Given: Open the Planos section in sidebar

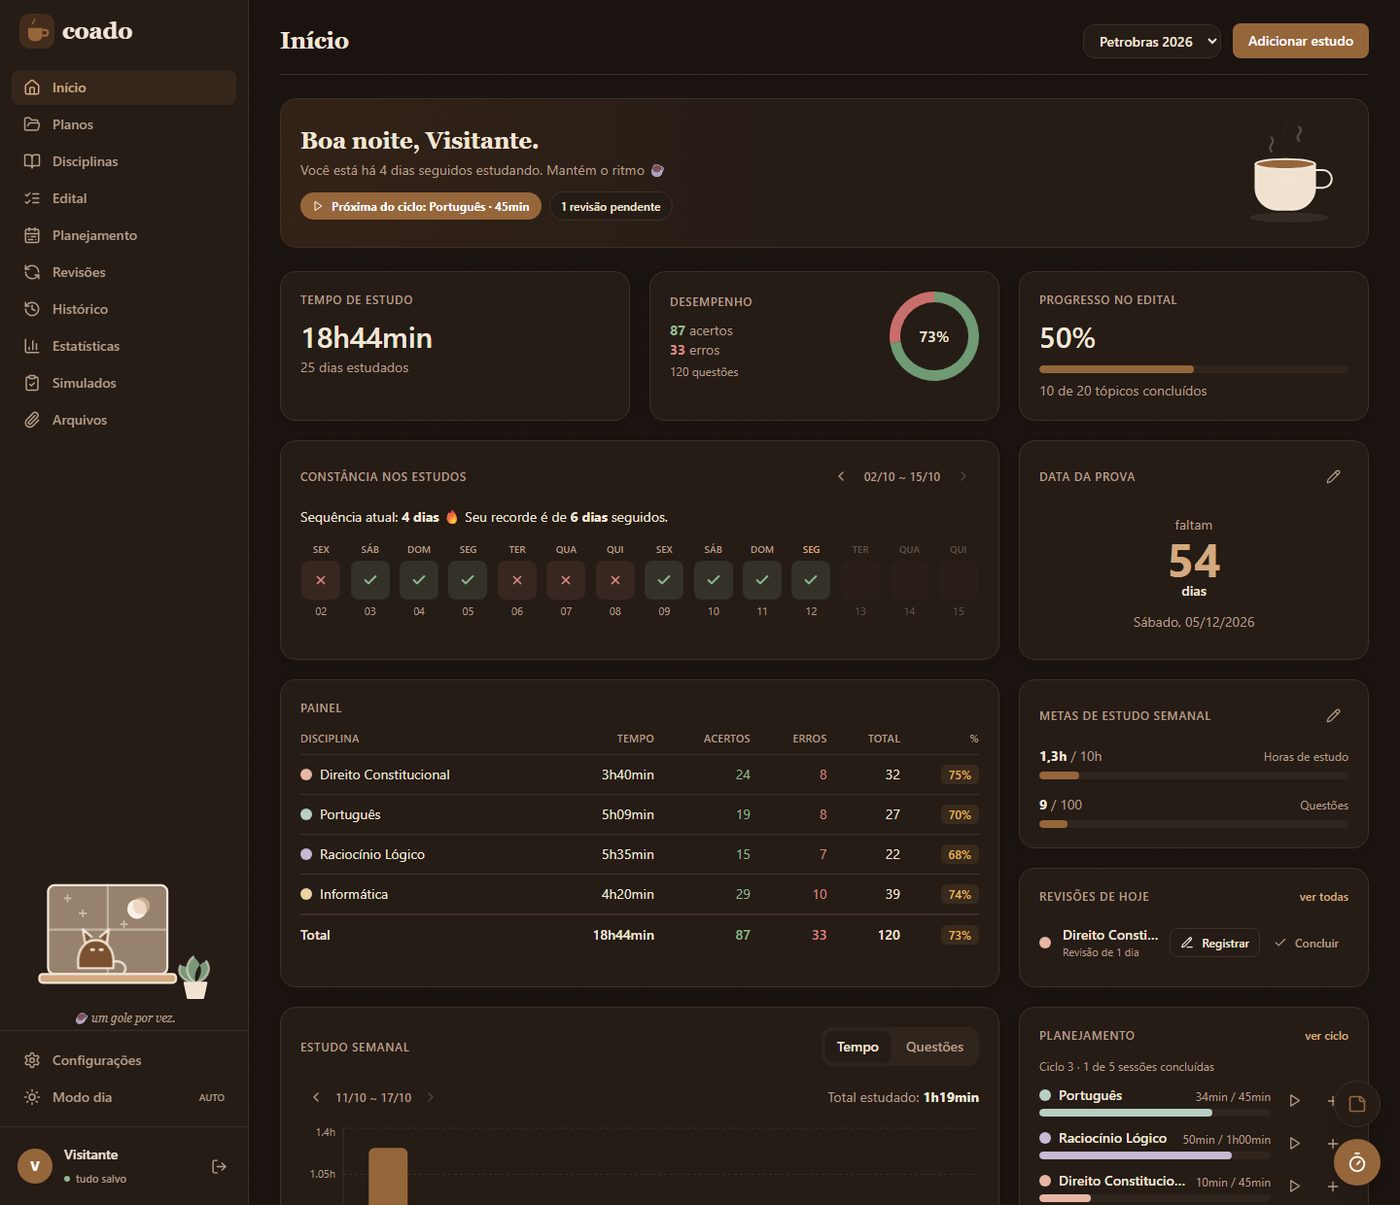Looking at the screenshot, I should 124,124.
